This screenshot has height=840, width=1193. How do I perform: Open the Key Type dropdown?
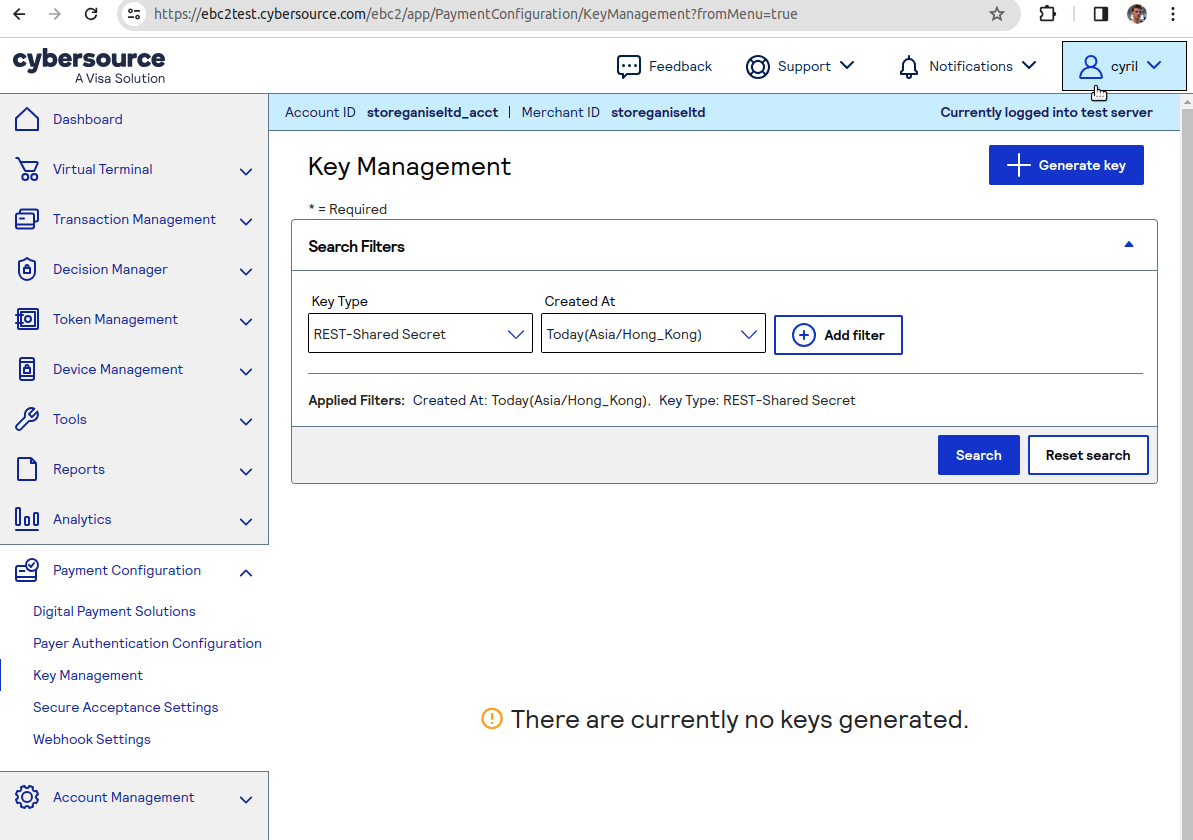420,333
